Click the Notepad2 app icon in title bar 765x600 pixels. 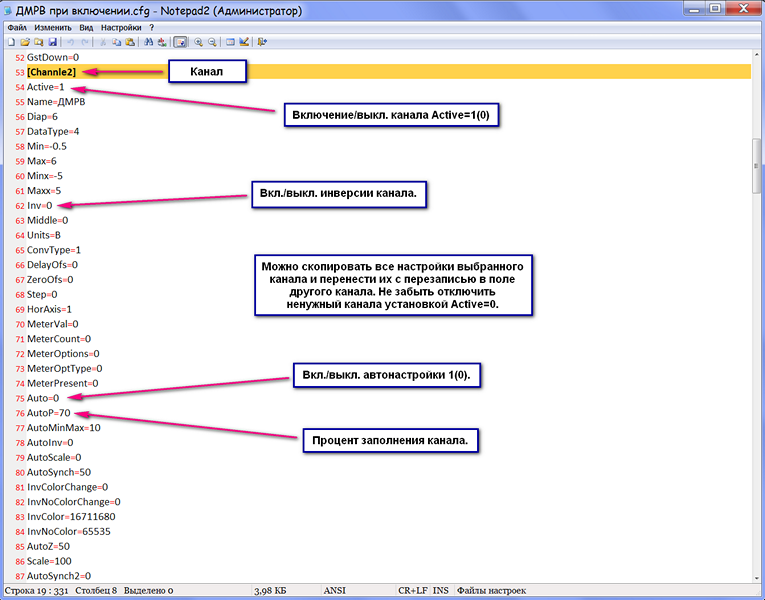(x=8, y=10)
